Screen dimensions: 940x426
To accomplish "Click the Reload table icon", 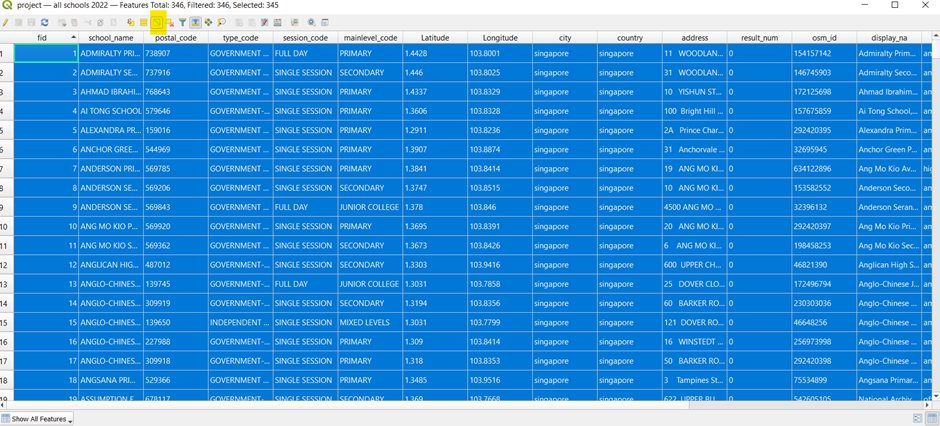I will (45, 22).
